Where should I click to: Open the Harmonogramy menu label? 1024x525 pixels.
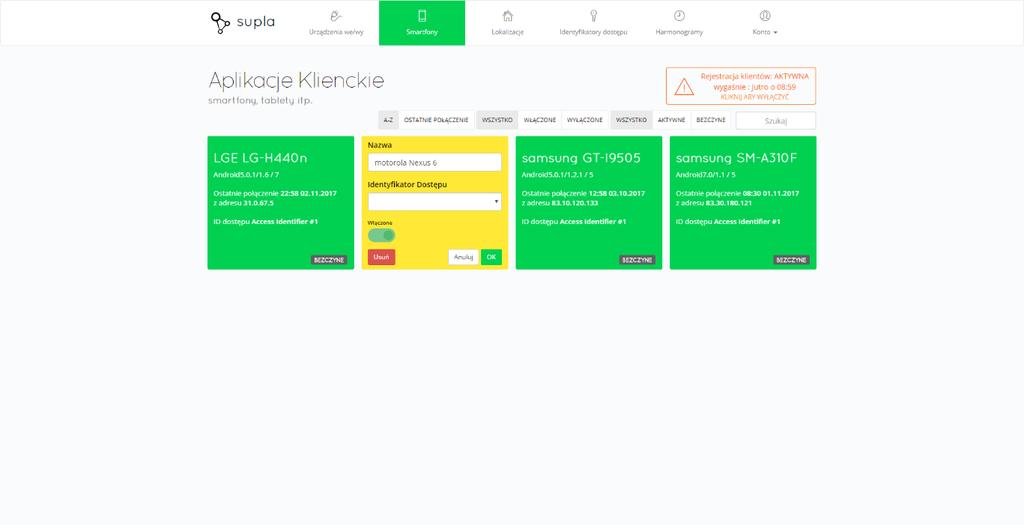(679, 32)
